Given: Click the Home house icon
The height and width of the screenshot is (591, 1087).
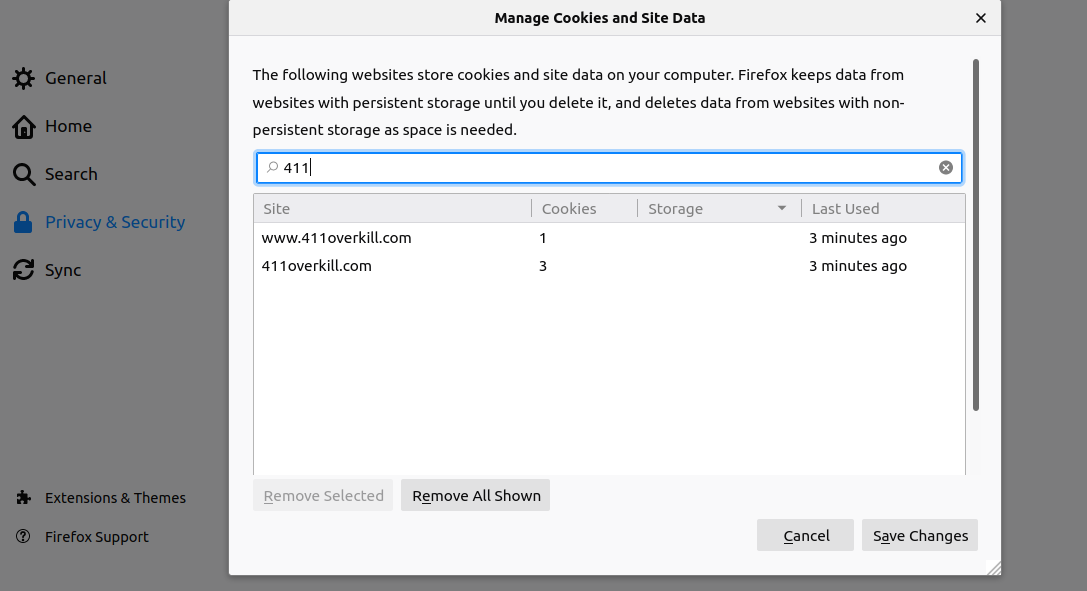Looking at the screenshot, I should [x=23, y=126].
